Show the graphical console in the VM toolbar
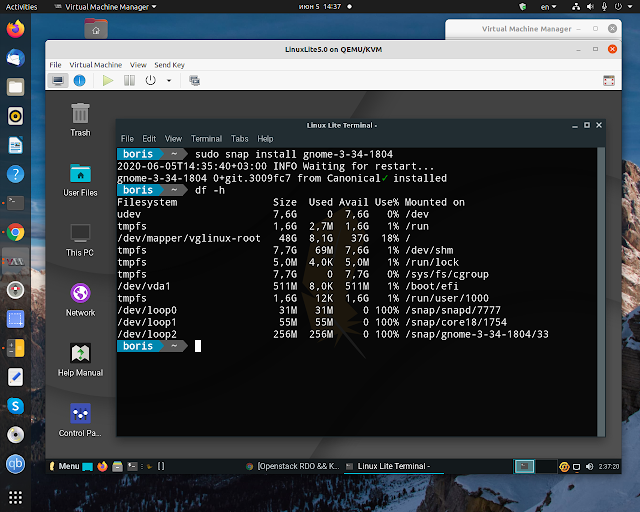The height and width of the screenshot is (512, 640). click(58, 80)
